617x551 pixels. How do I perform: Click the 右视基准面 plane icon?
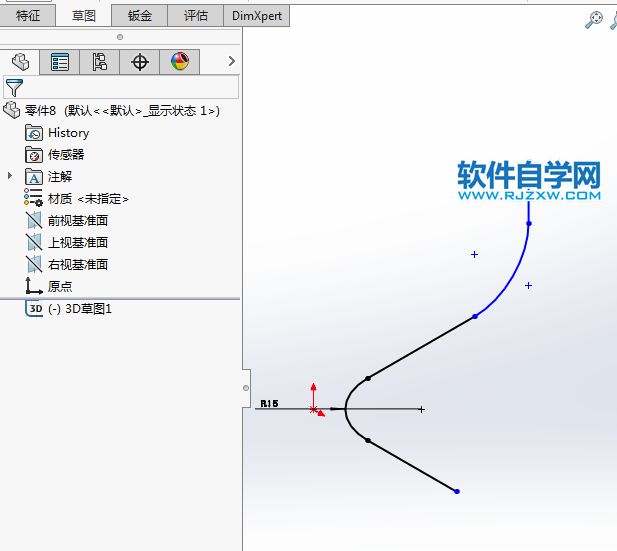point(34,264)
